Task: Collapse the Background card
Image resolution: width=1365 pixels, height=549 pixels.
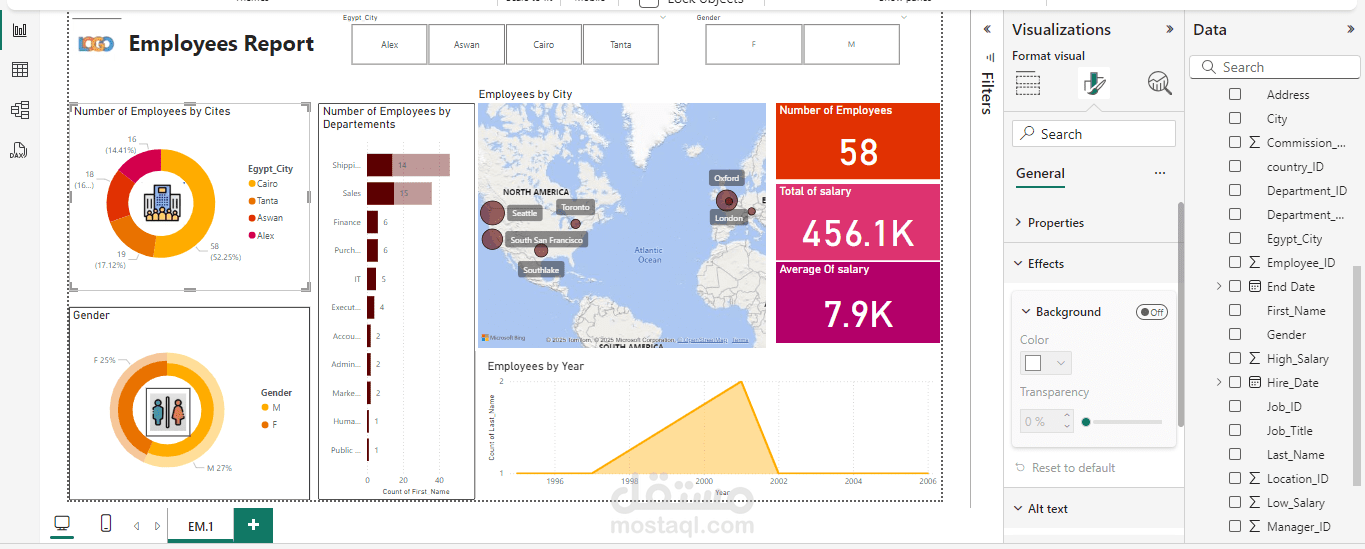Action: pos(1026,312)
